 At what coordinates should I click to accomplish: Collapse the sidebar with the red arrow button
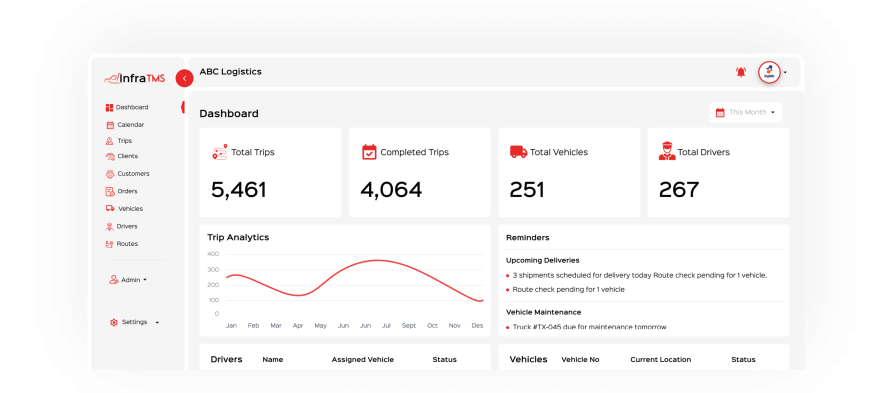click(x=184, y=78)
